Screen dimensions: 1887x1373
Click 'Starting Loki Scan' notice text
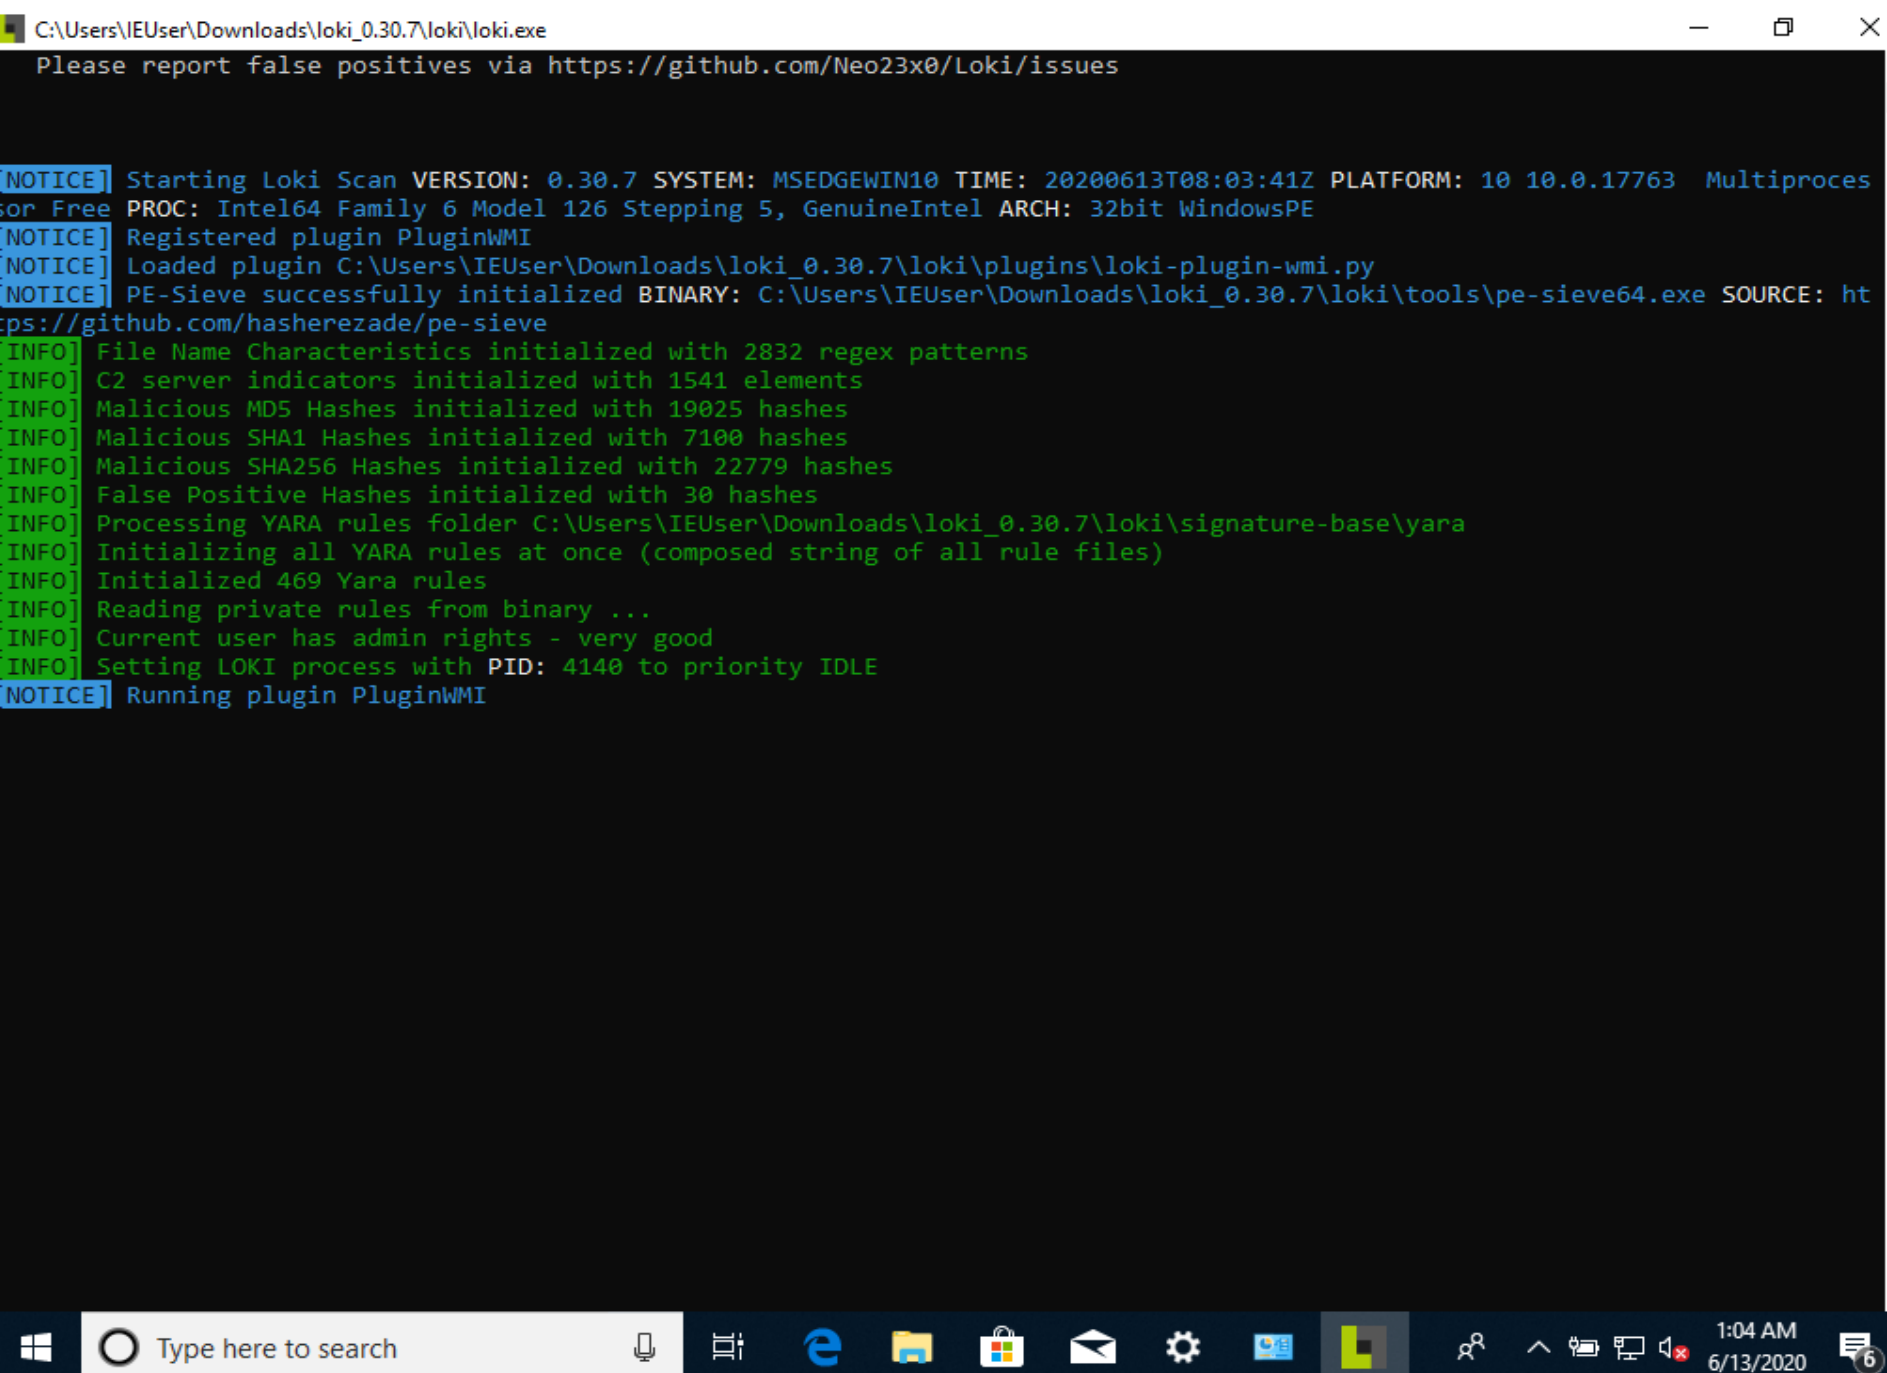(x=261, y=180)
